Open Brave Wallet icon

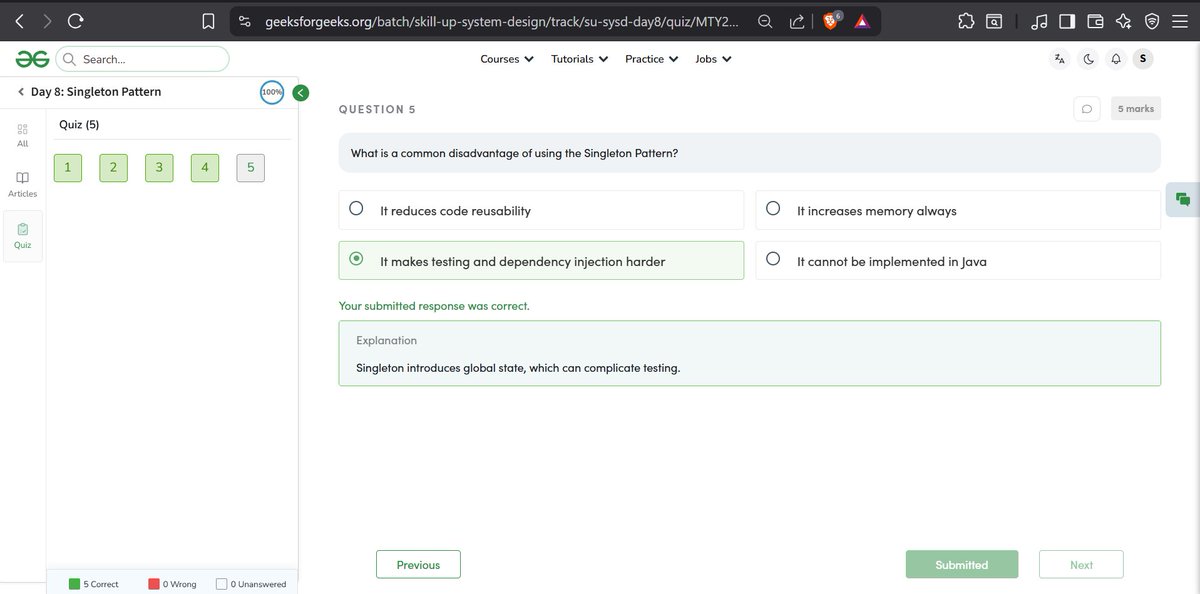coord(1095,20)
